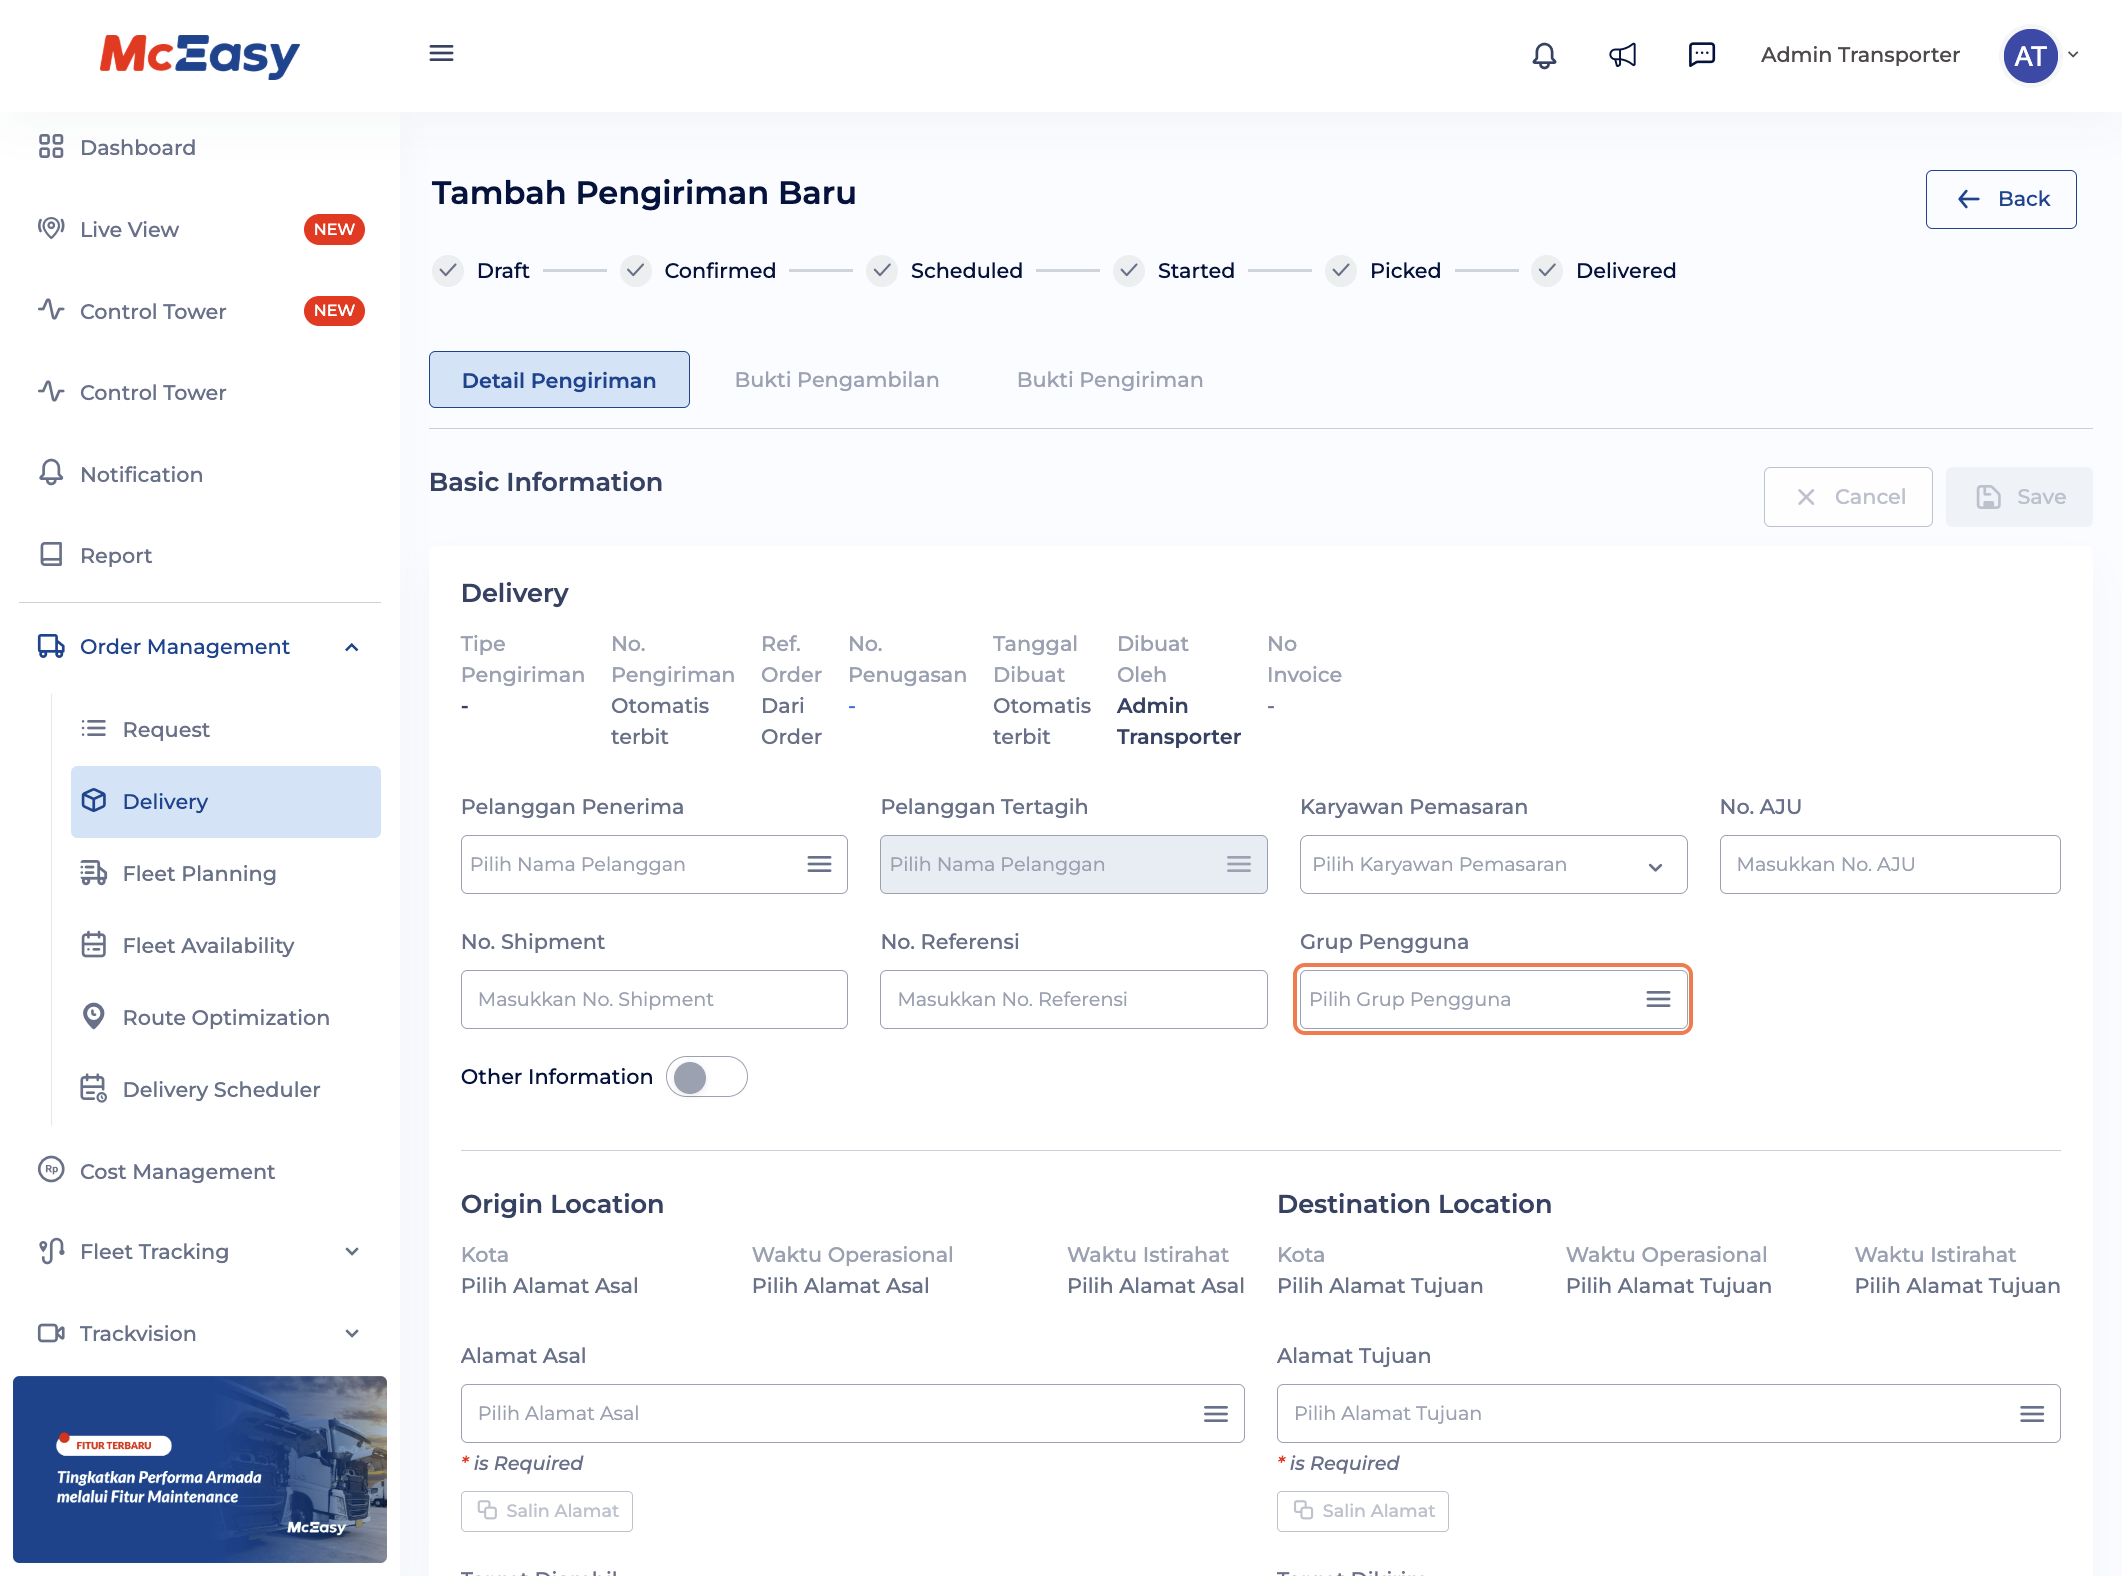Open the chat message icon

click(x=1701, y=55)
